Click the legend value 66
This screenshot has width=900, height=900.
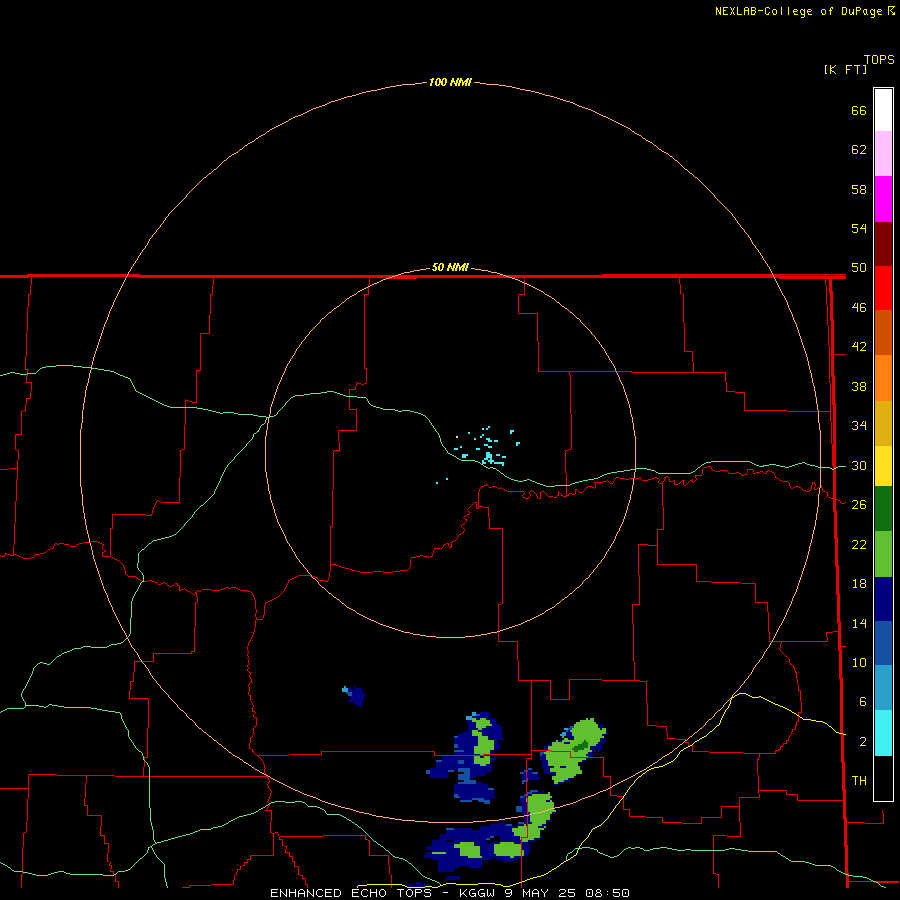(x=859, y=110)
